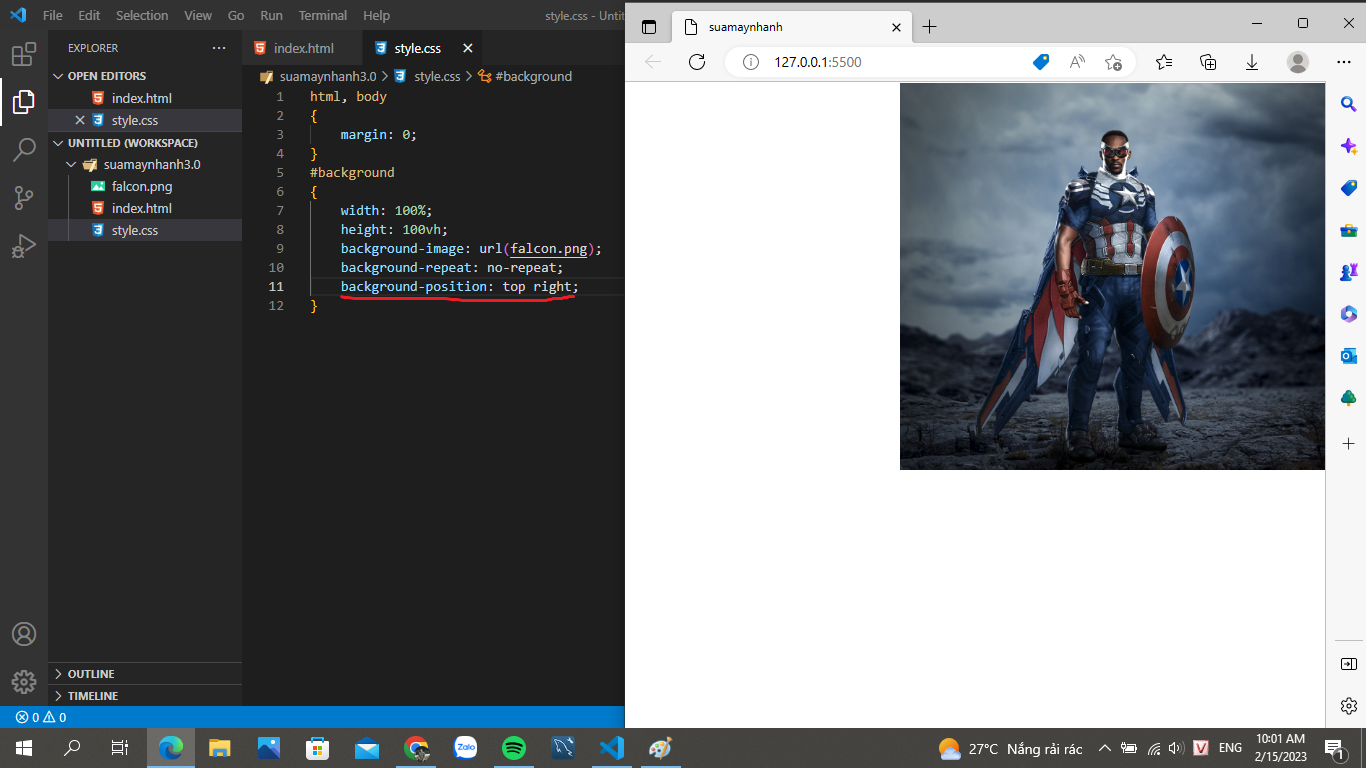Screen dimensions: 1366x768
Task: Open the Search view in activity bar
Action: pyautogui.click(x=24, y=150)
